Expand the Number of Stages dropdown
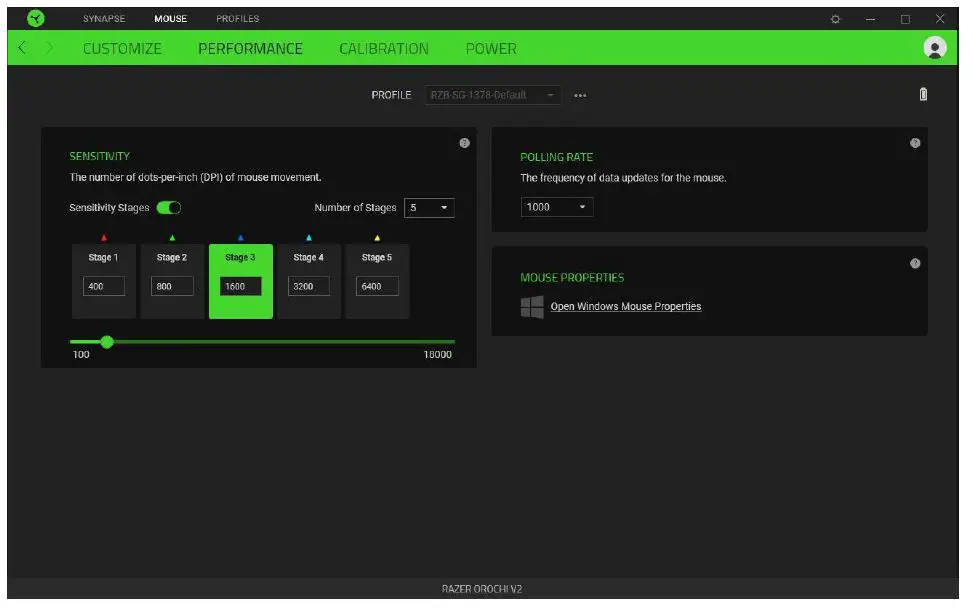The height and width of the screenshot is (614, 973). (x=429, y=208)
